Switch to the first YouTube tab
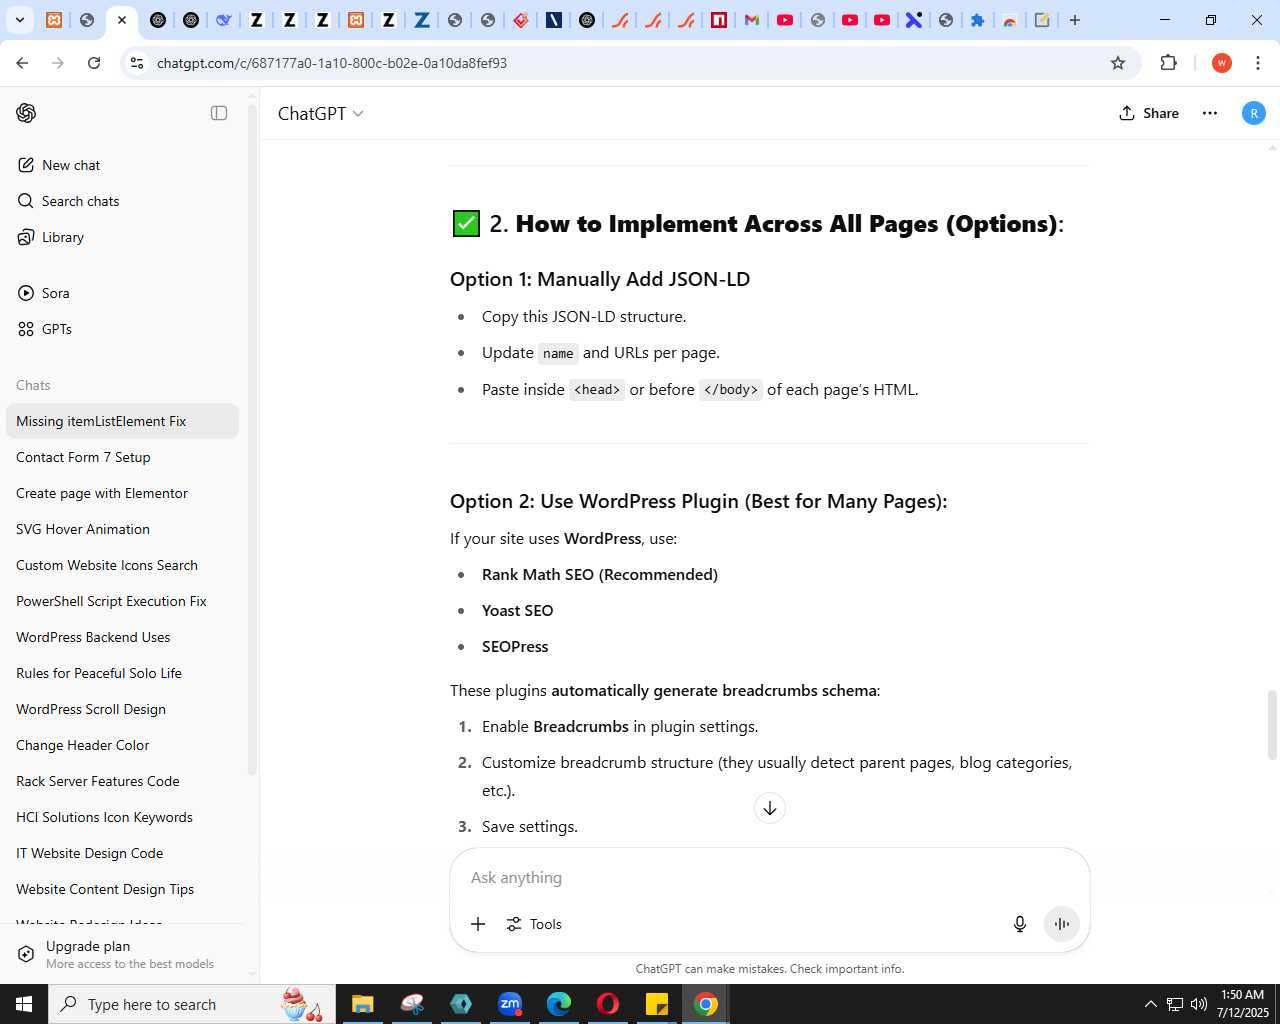 coord(785,20)
